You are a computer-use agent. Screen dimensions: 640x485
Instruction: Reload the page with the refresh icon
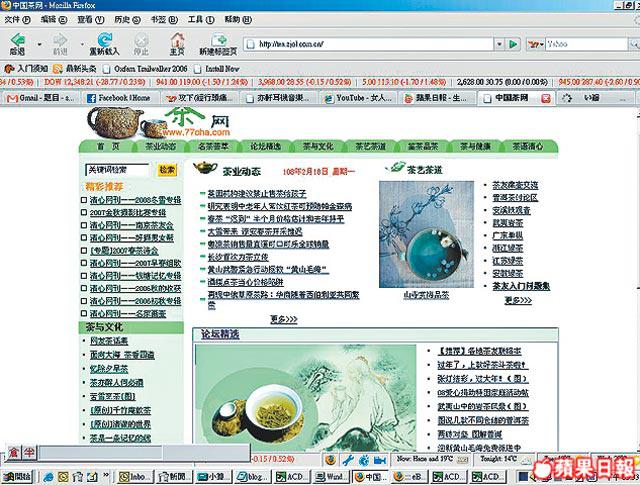coord(104,40)
